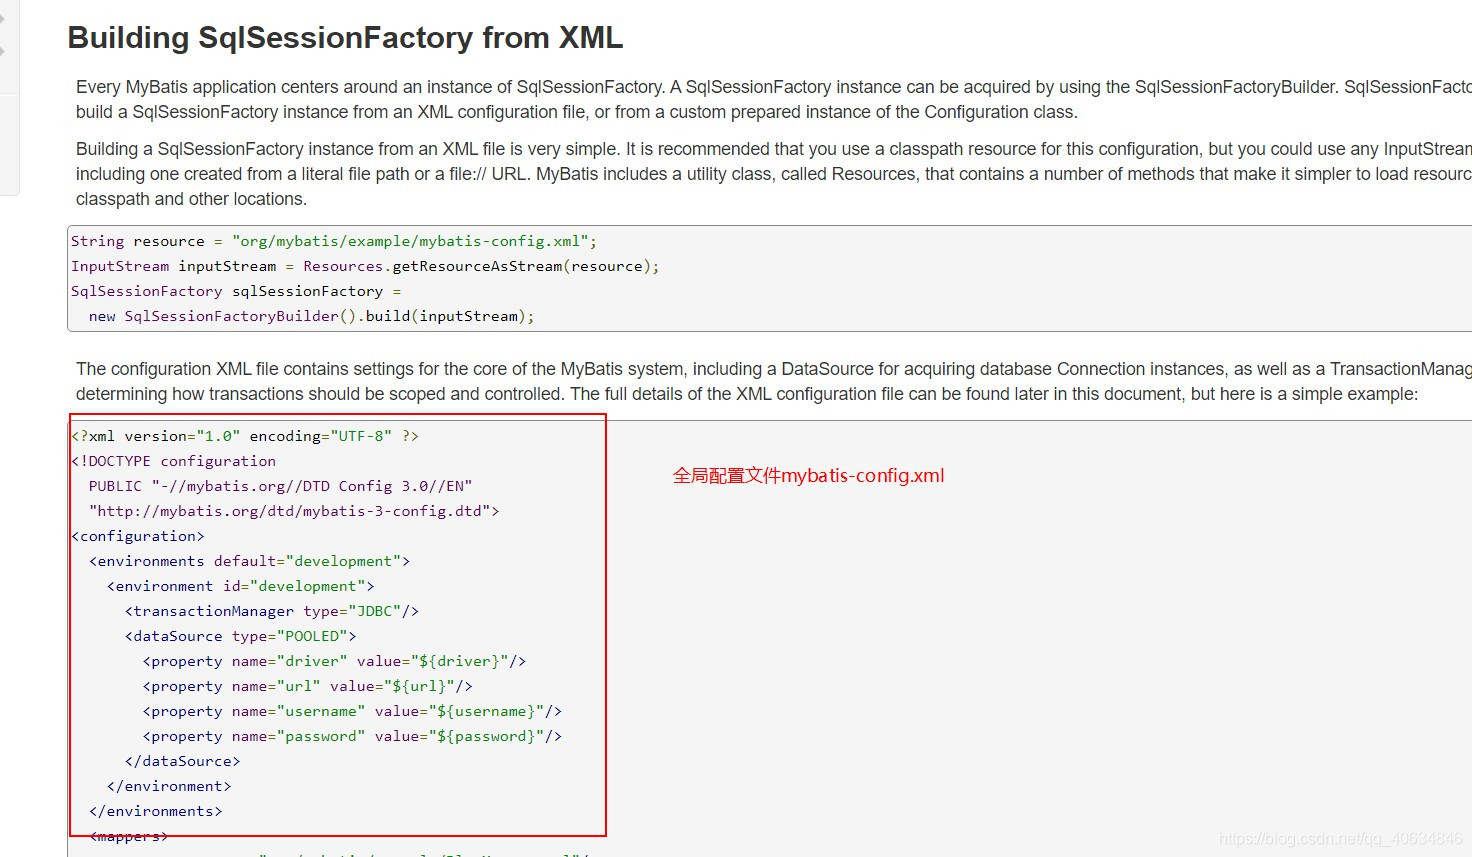Click the property line with name="username"

point(353,711)
